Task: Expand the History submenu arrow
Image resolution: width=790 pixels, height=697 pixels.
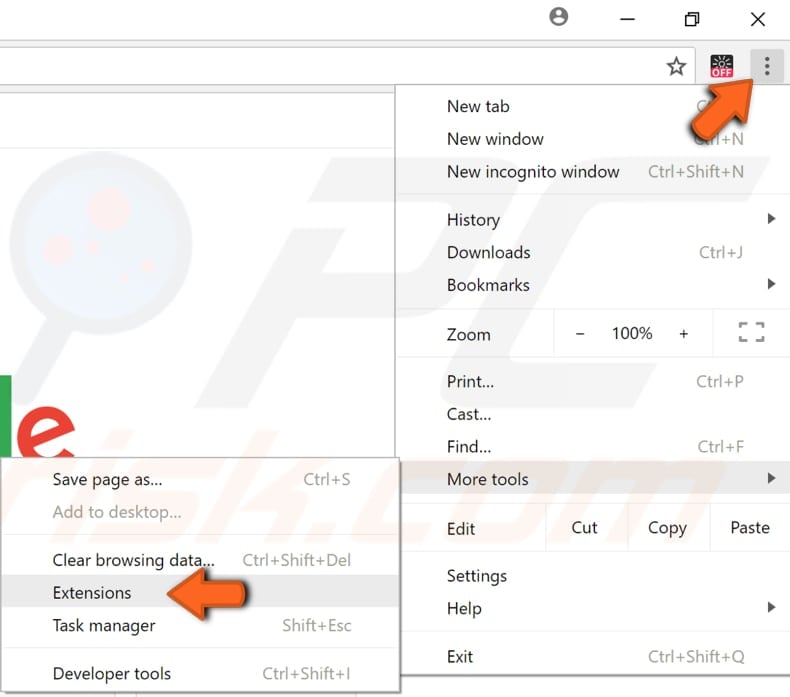Action: point(771,219)
